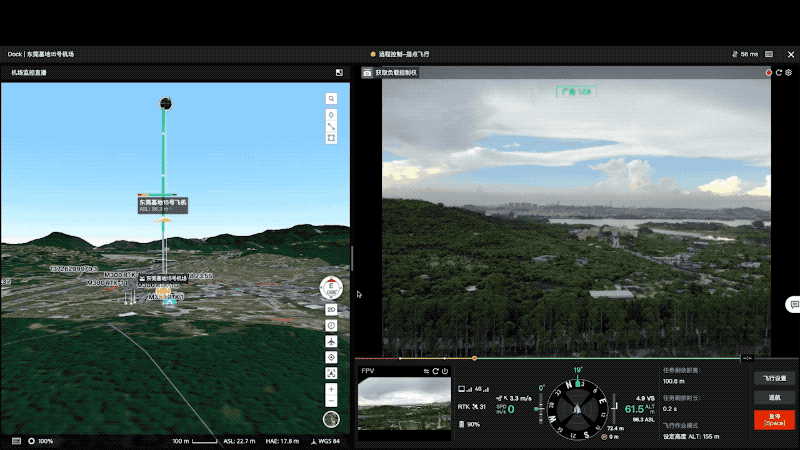Click the heading compass dial in HUD

pyautogui.click(x=578, y=409)
